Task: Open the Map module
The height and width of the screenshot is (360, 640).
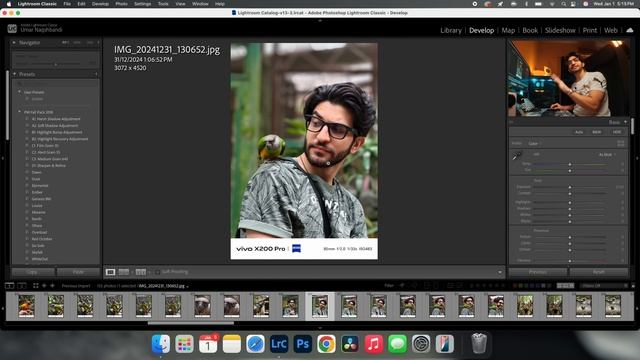Action: point(508,30)
